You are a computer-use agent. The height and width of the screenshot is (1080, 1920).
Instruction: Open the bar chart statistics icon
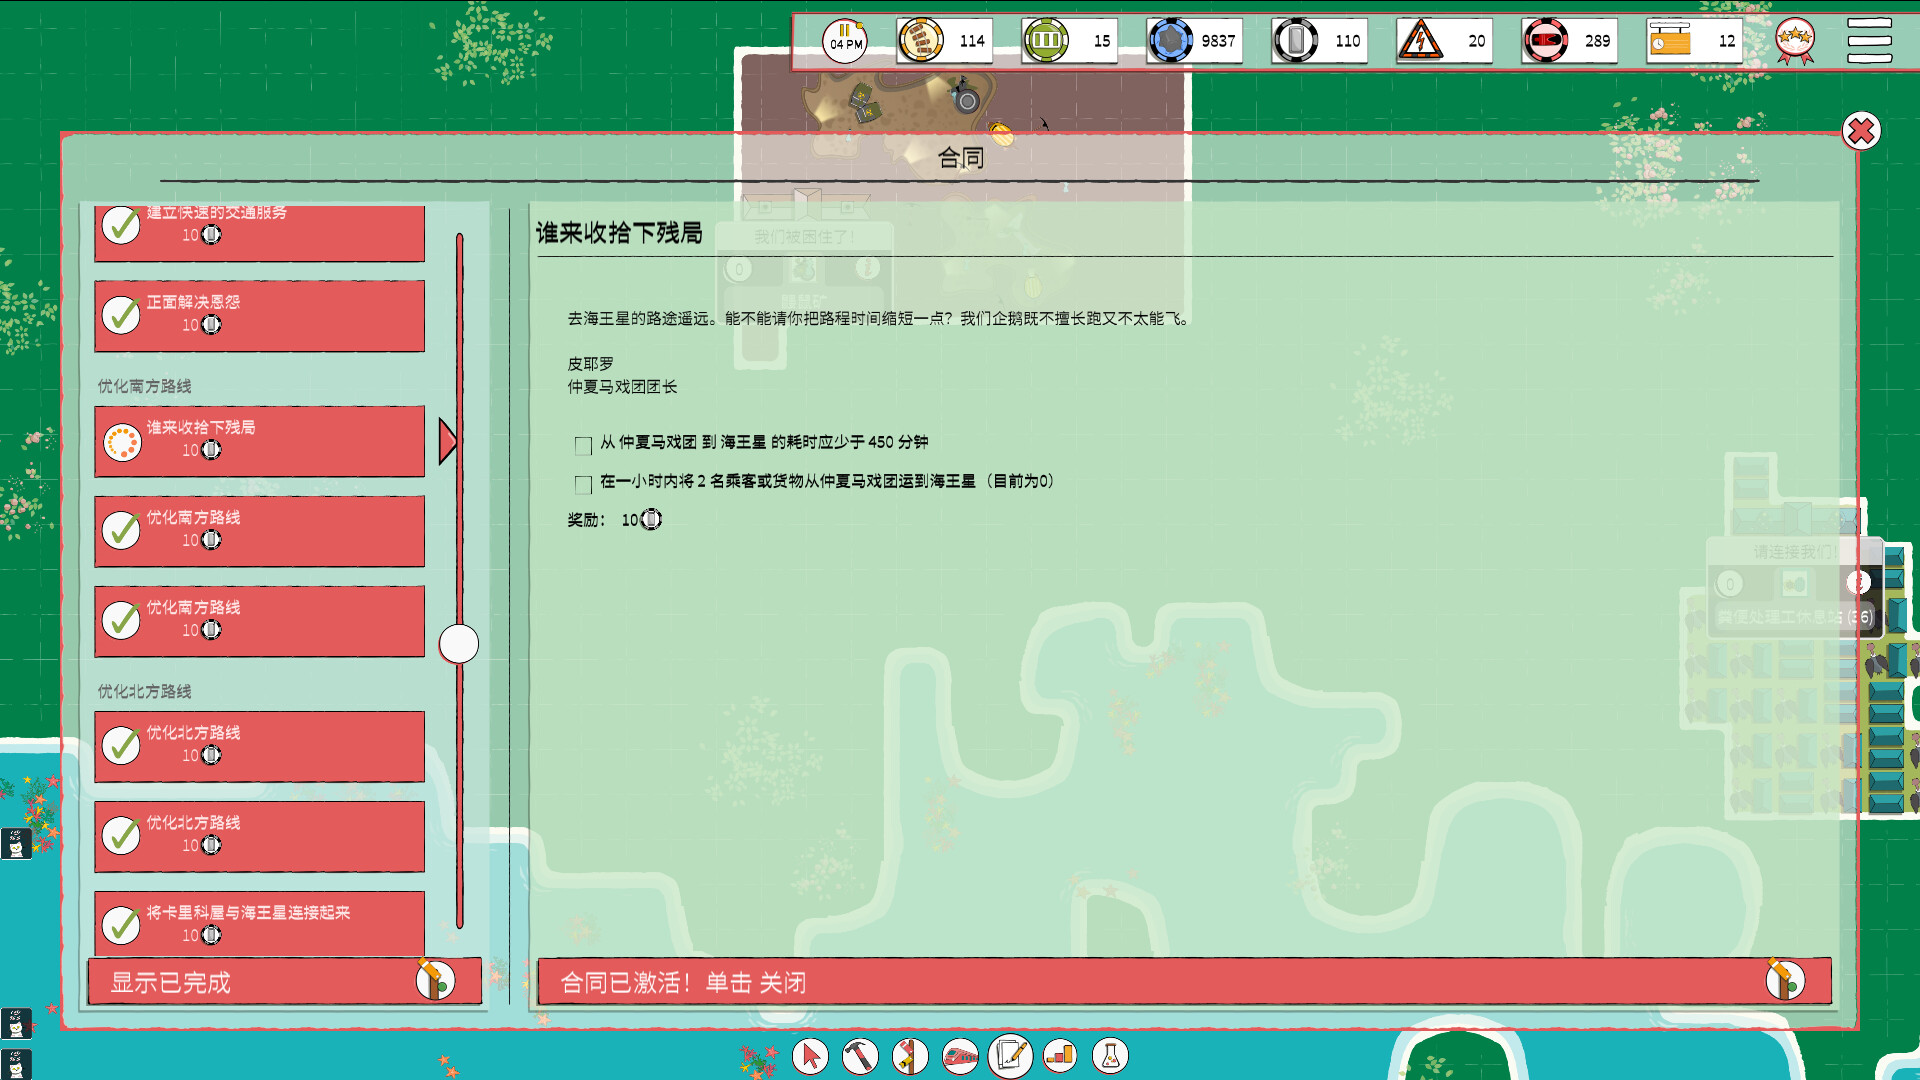pyautogui.click(x=1060, y=1056)
